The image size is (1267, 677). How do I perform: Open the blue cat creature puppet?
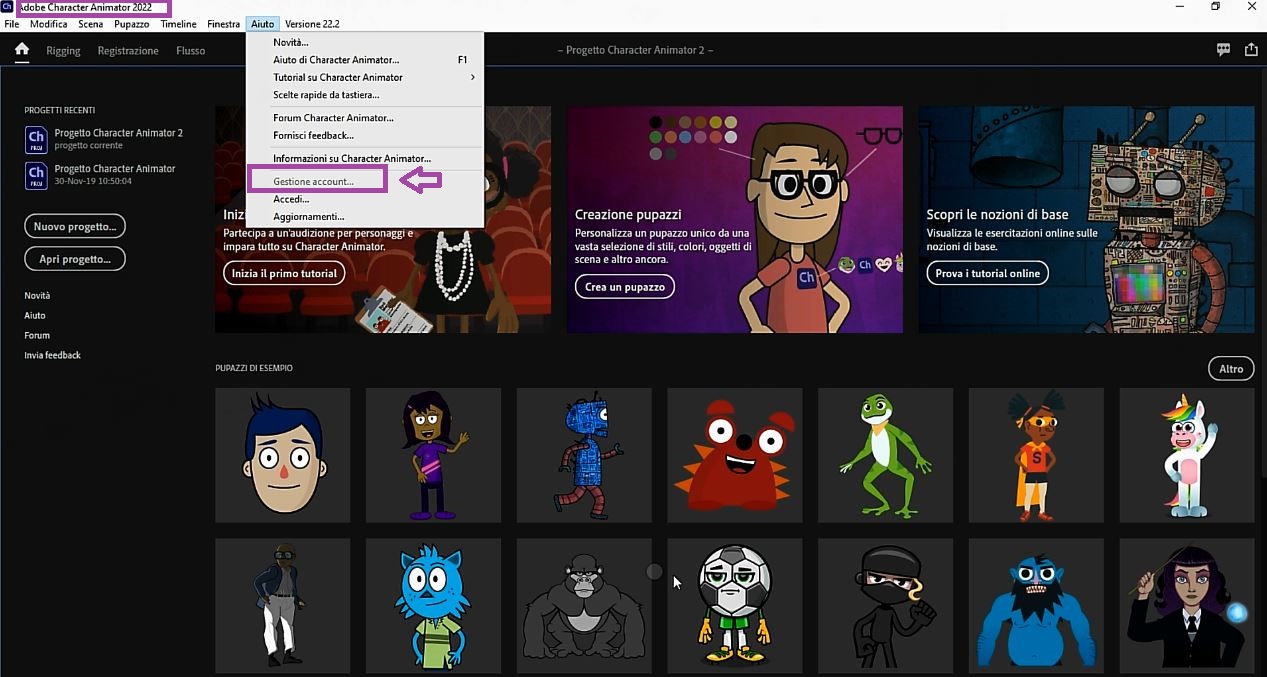pos(433,606)
